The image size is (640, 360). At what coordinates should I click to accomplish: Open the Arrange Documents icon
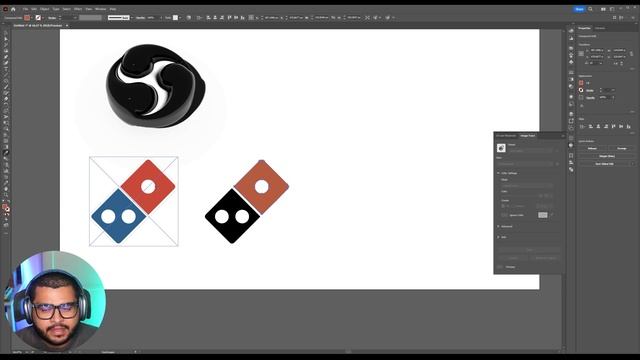click(603, 9)
